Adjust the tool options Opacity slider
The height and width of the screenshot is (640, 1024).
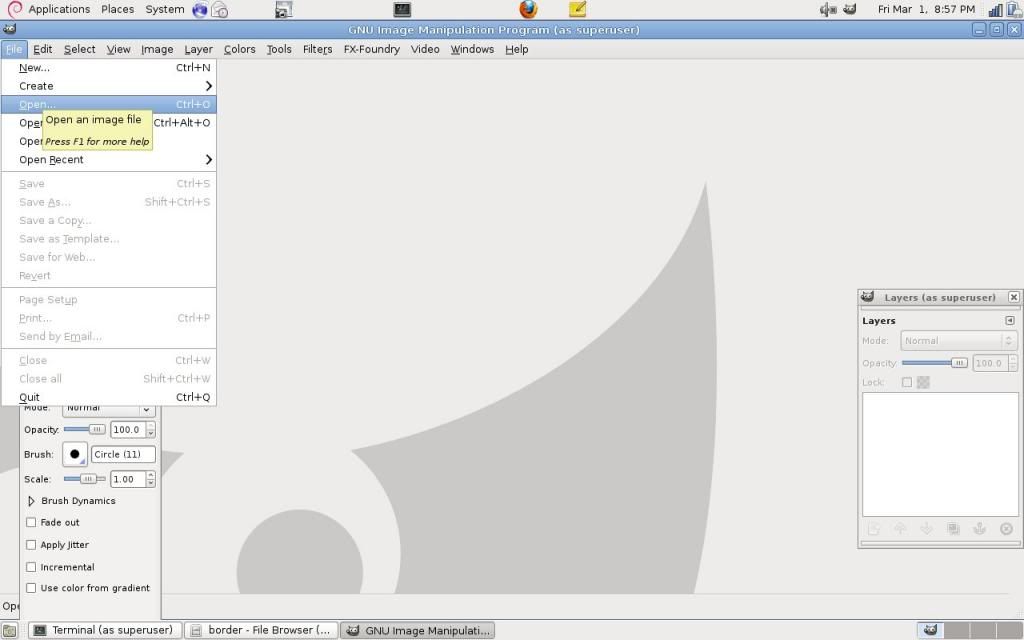(84, 430)
